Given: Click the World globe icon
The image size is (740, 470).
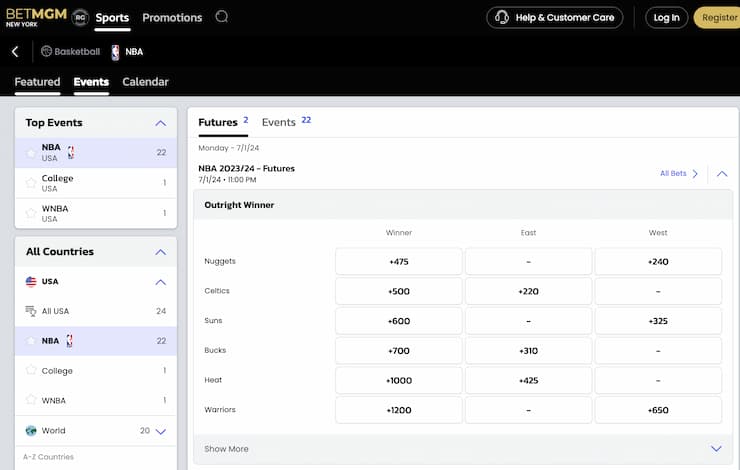Looking at the screenshot, I should [31, 430].
